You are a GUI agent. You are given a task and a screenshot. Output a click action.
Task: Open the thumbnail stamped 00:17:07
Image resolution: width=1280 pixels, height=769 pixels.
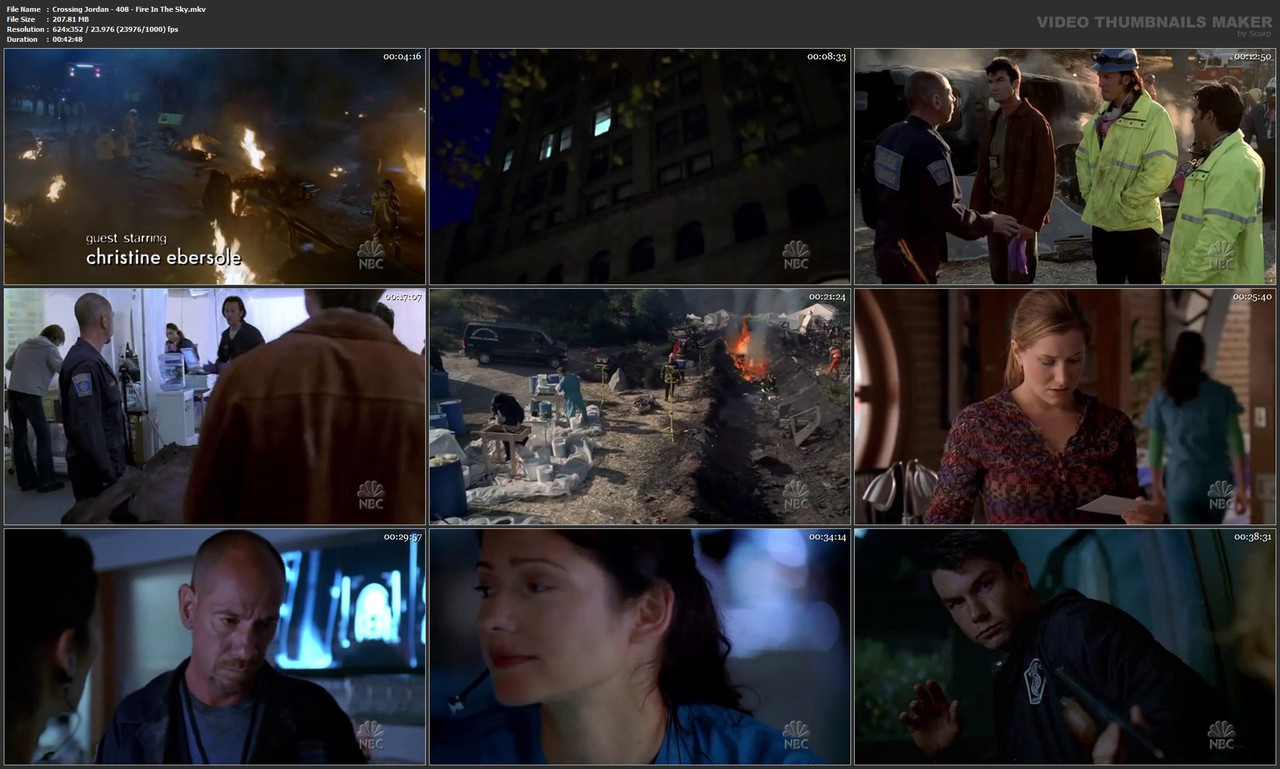[x=215, y=407]
